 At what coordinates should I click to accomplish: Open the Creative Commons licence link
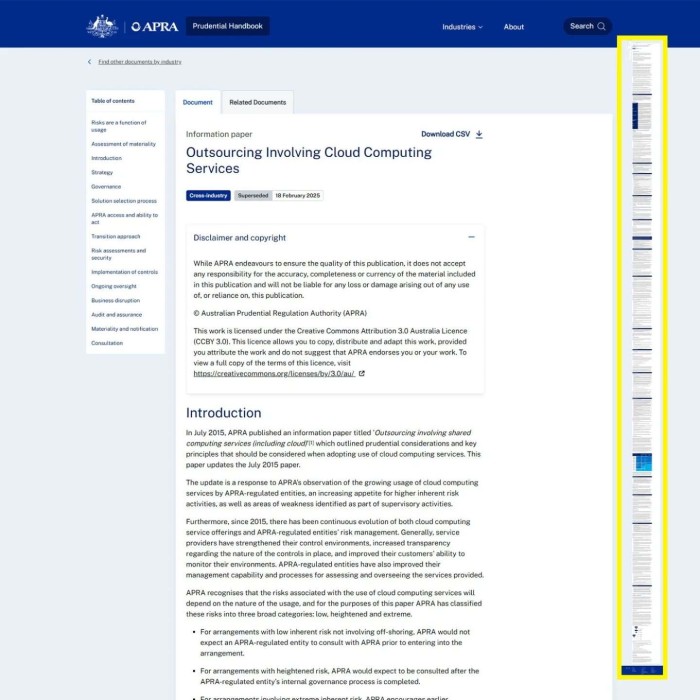pyautogui.click(x=273, y=374)
